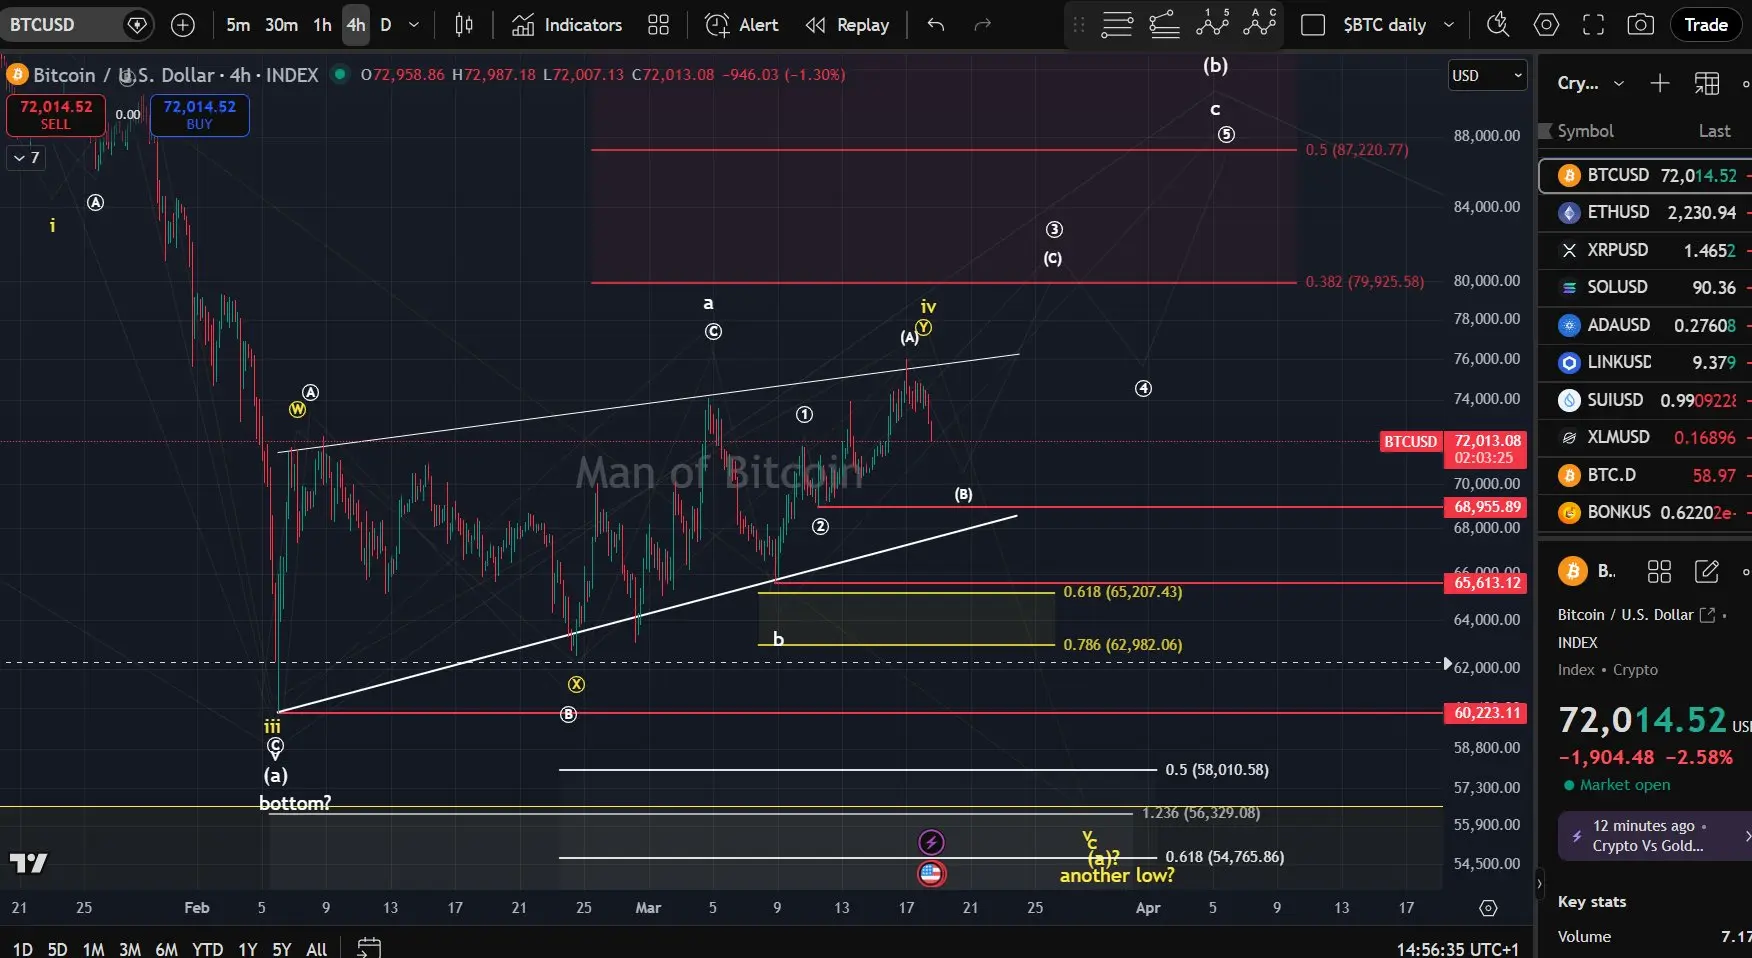Open time axis settings gear icon

coord(1488,908)
